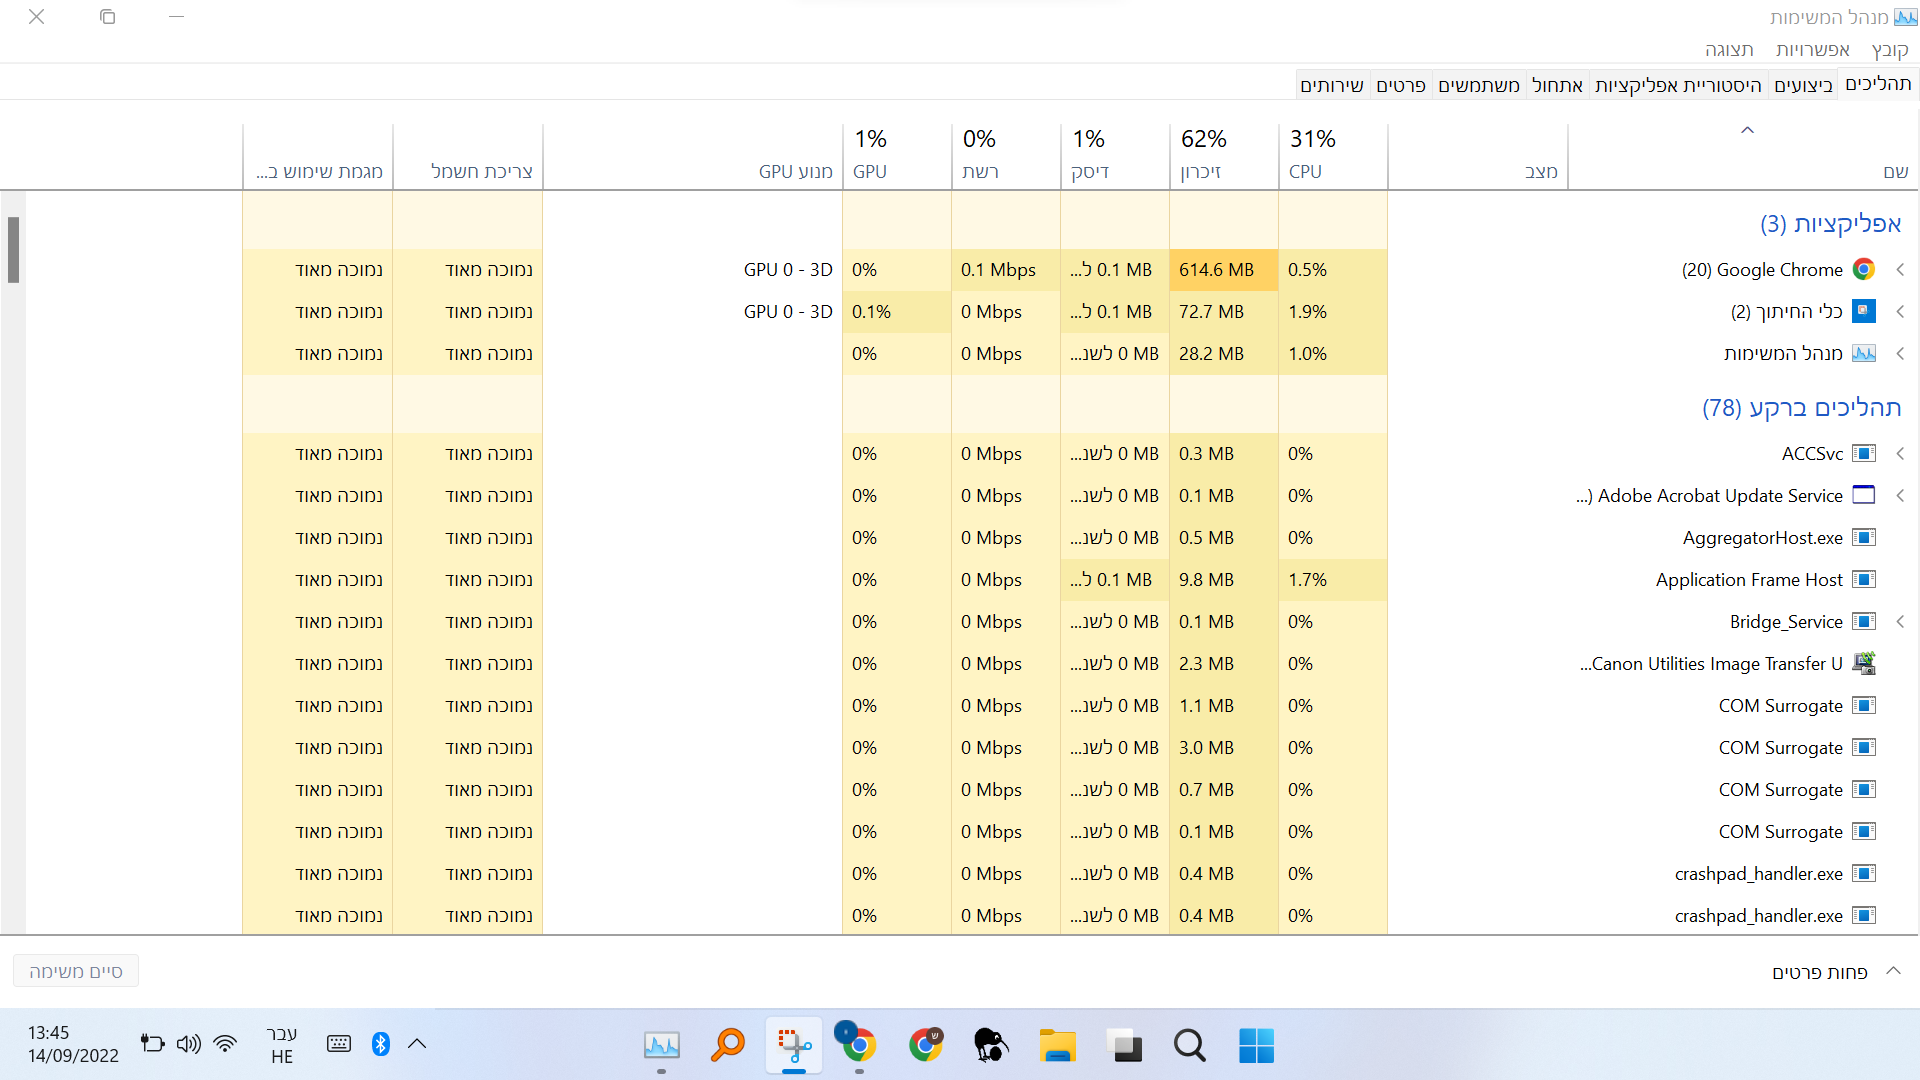
Task: Click the process list vertical scrollbar thumb
Action: (13, 250)
